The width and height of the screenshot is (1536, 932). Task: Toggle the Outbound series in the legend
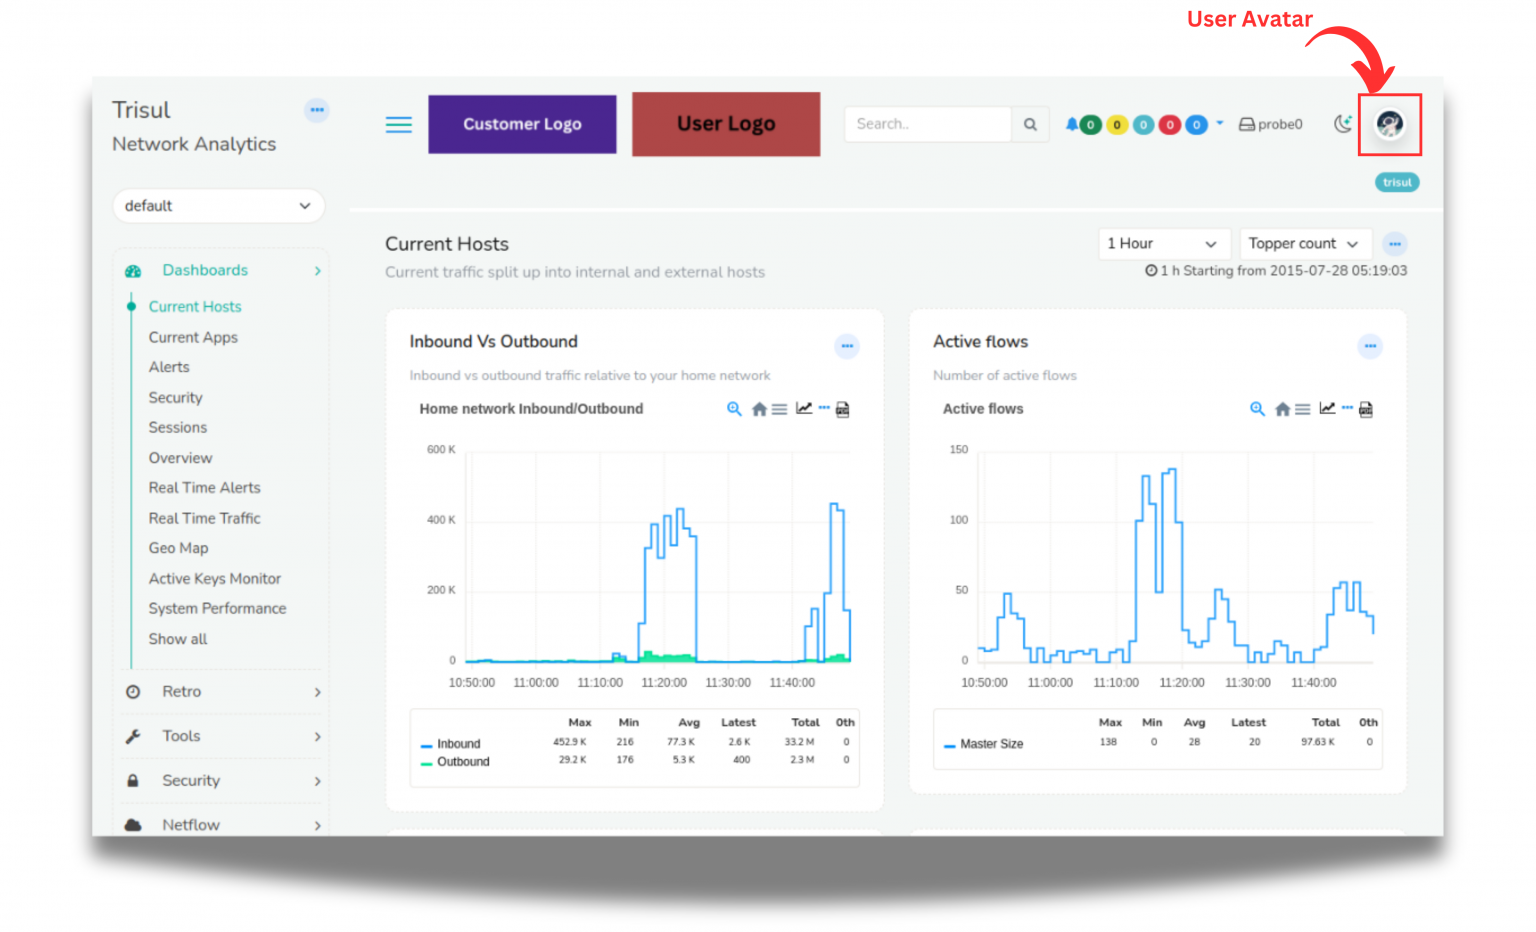point(456,762)
